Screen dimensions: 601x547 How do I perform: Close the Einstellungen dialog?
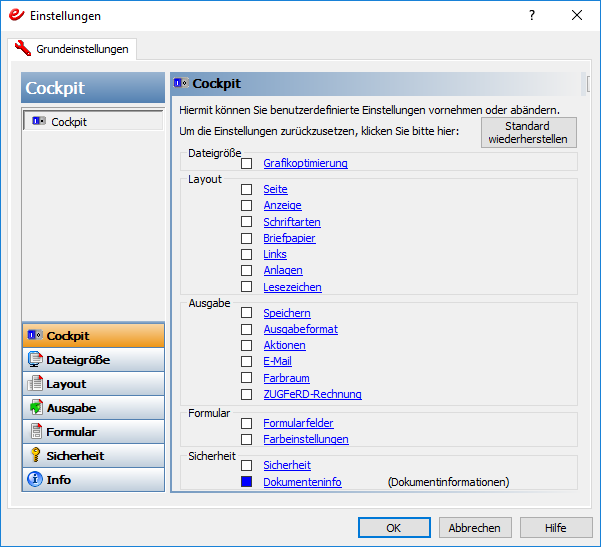pos(577,15)
